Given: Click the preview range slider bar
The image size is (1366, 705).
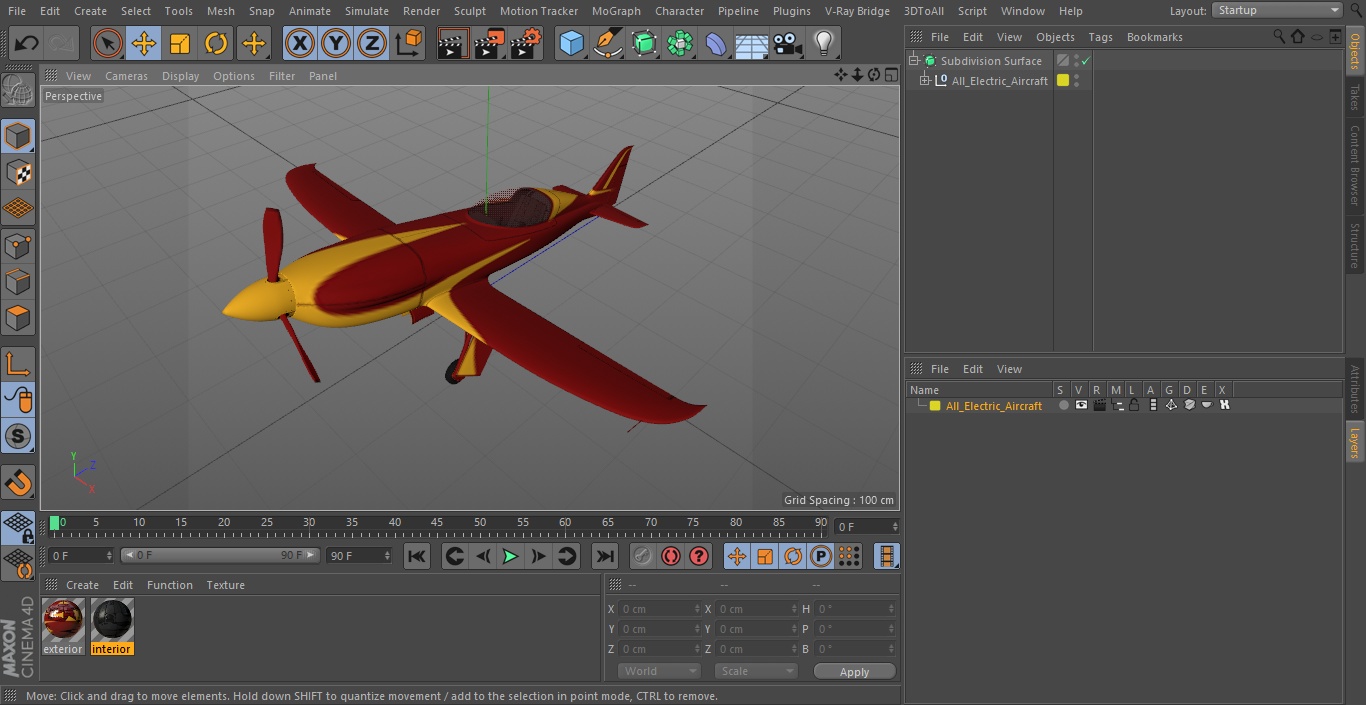Looking at the screenshot, I should click(x=220, y=555).
